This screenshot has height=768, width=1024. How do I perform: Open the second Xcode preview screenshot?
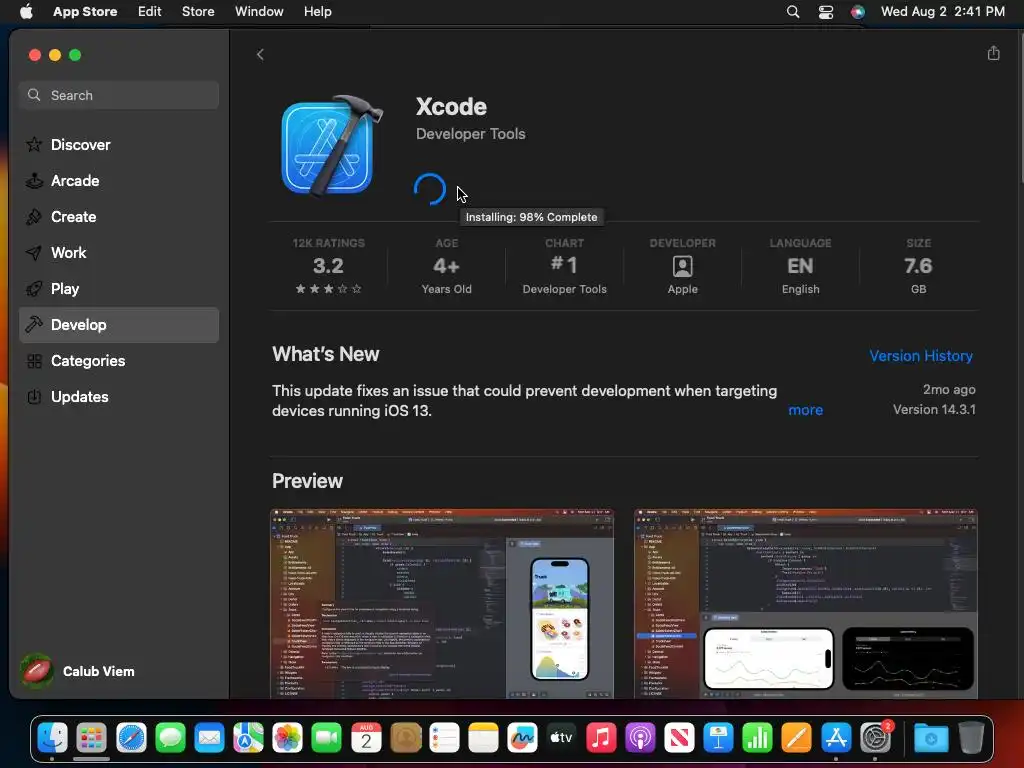click(806, 603)
